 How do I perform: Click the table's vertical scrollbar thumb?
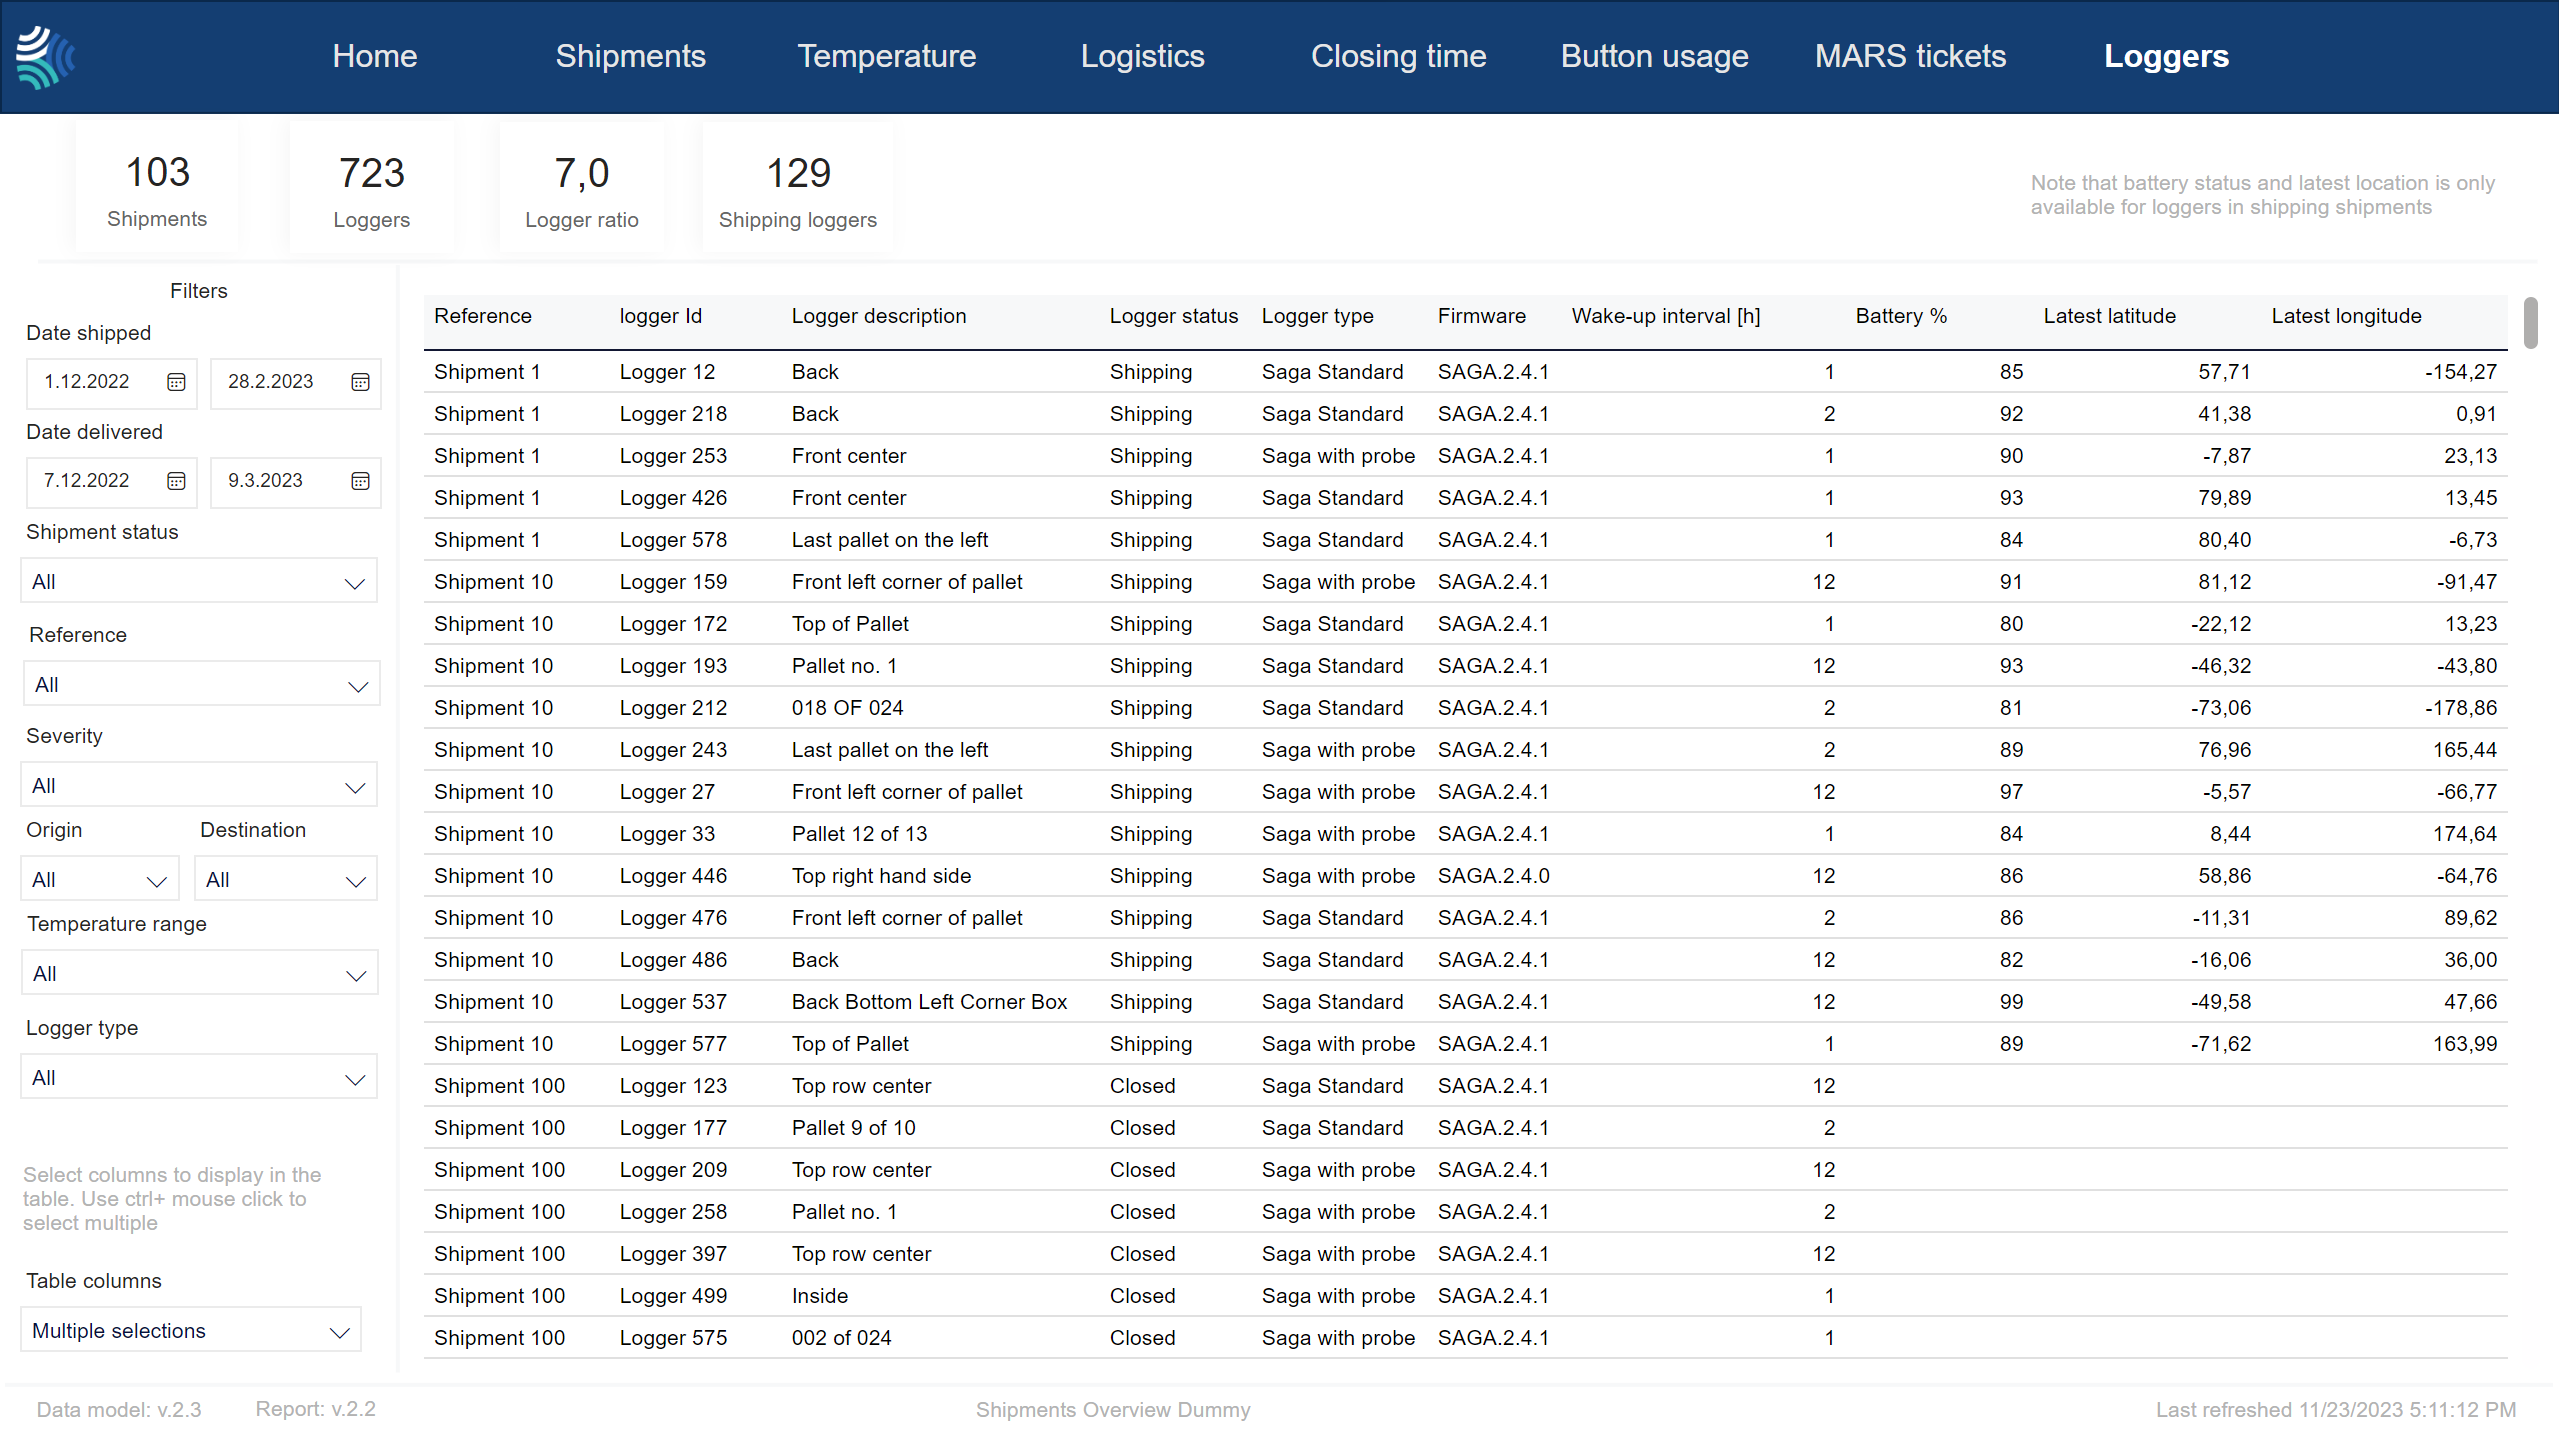tap(2530, 323)
